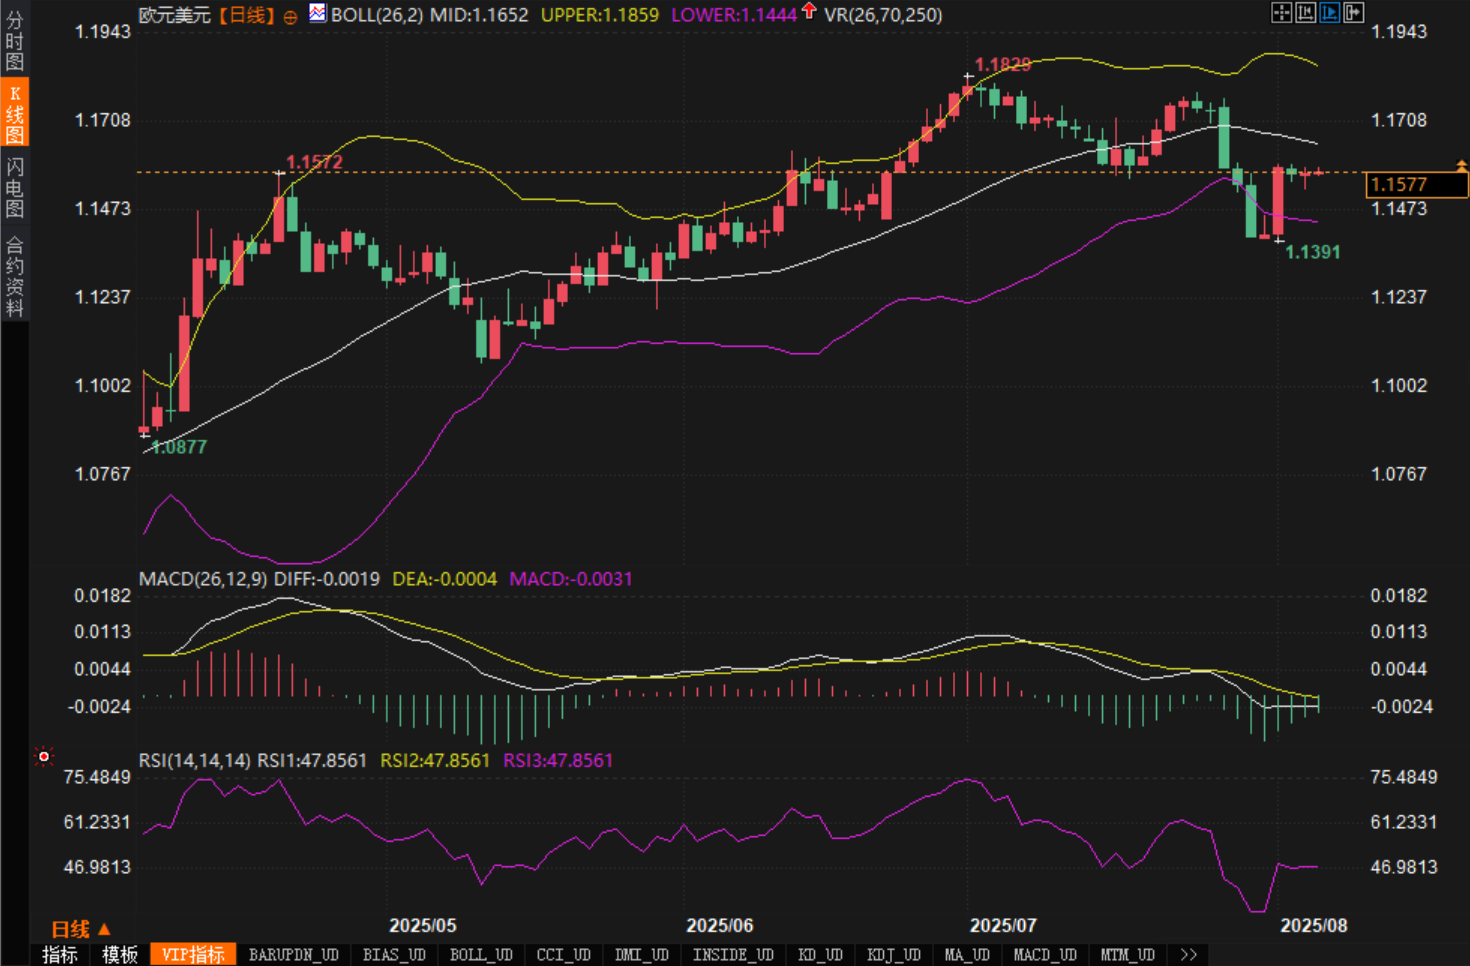Expand more indicators with >> arrow
Image resolution: width=1470 pixels, height=966 pixels.
1189,955
